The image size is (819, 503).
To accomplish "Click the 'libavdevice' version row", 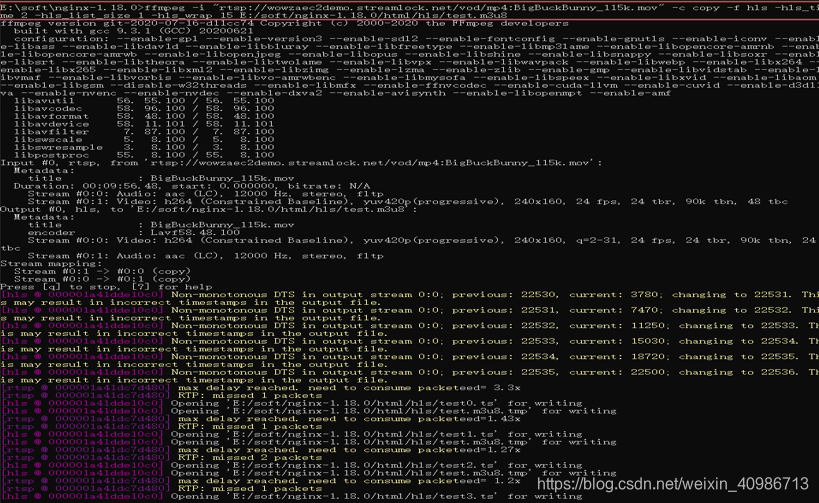I will 144,124.
